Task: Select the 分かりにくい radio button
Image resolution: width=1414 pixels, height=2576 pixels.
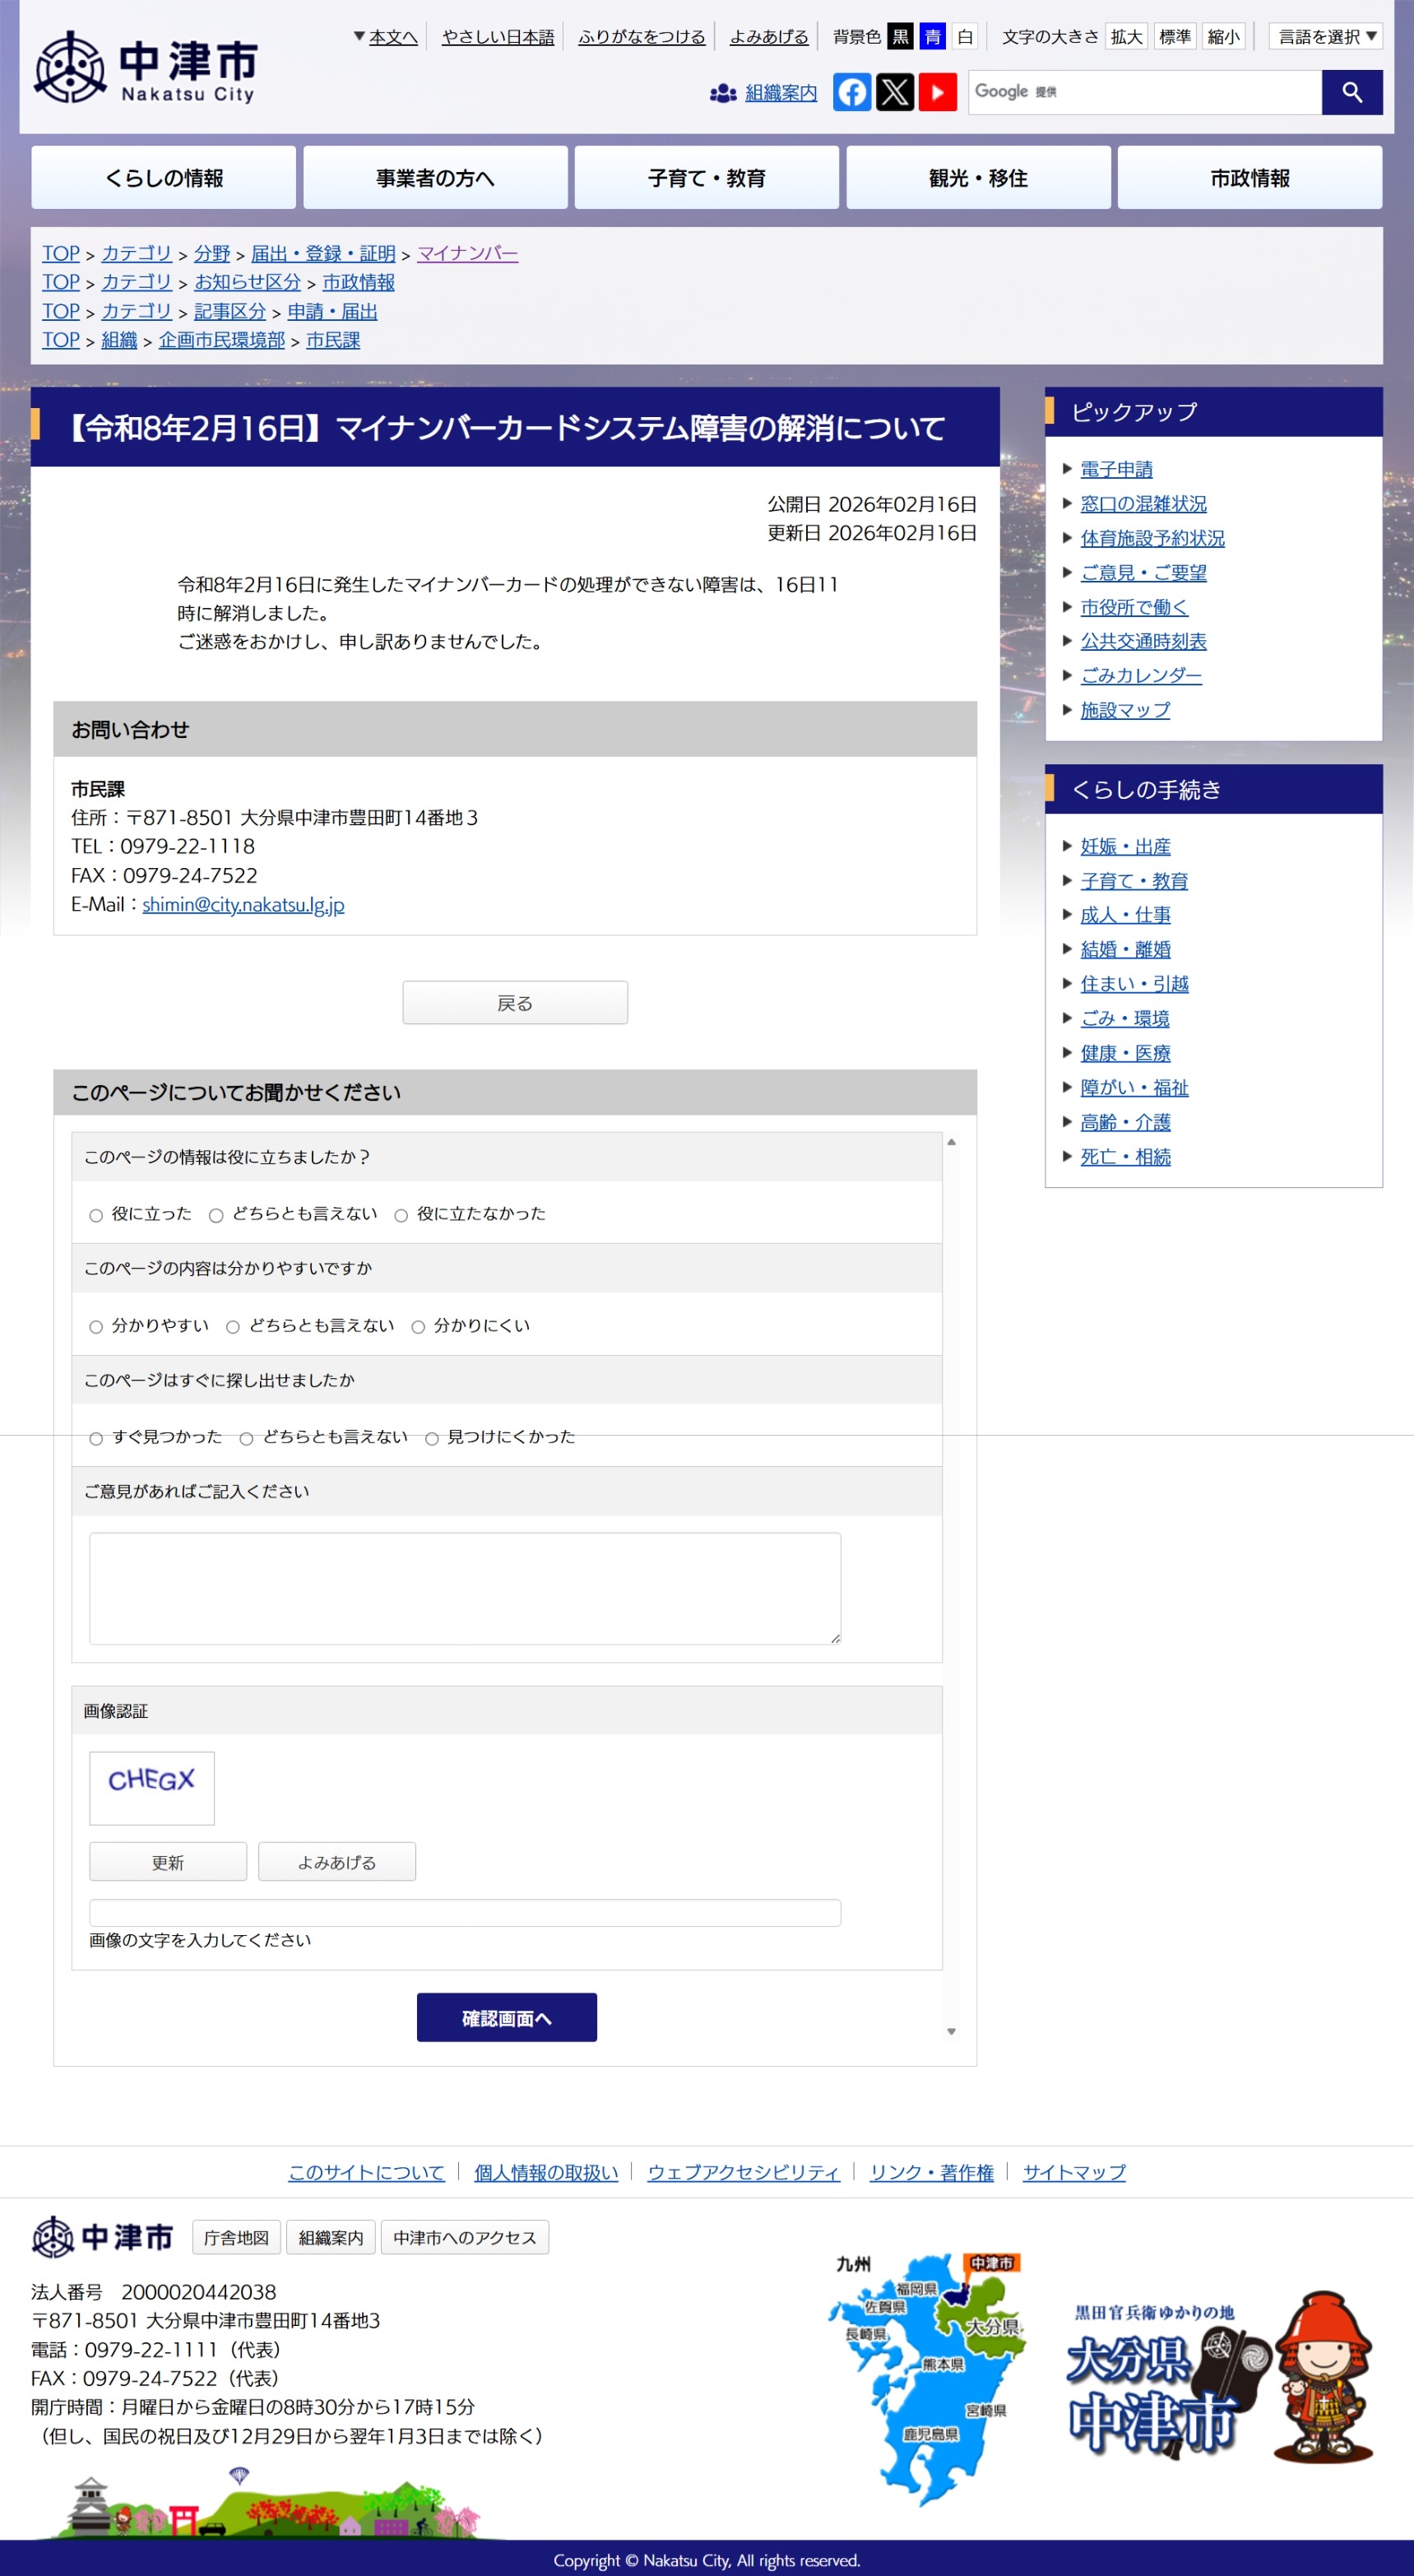Action: 418,1326
